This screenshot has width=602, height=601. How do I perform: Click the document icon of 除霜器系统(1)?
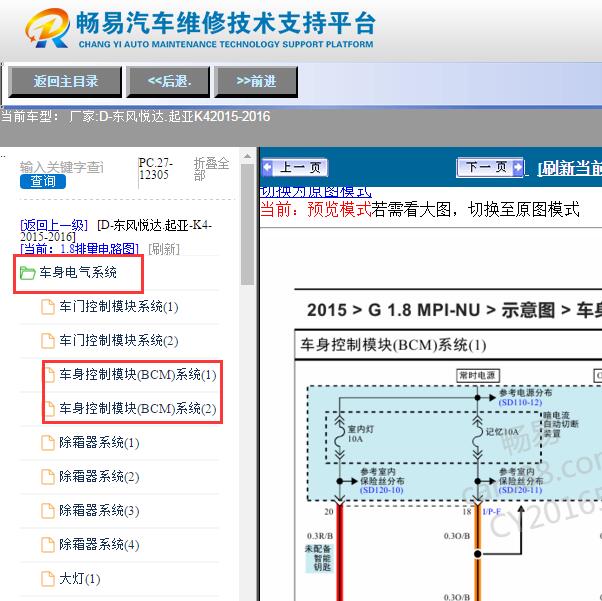(48, 443)
